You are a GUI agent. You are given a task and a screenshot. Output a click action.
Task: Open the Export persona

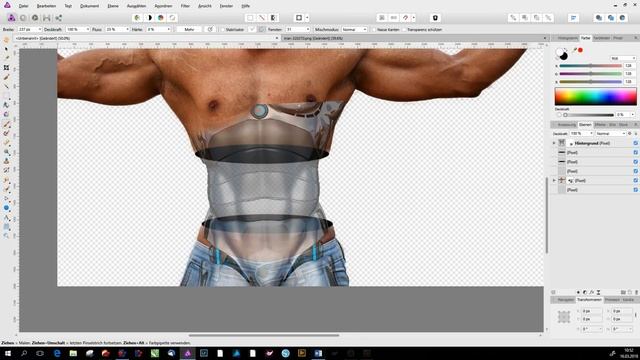tap(59, 18)
